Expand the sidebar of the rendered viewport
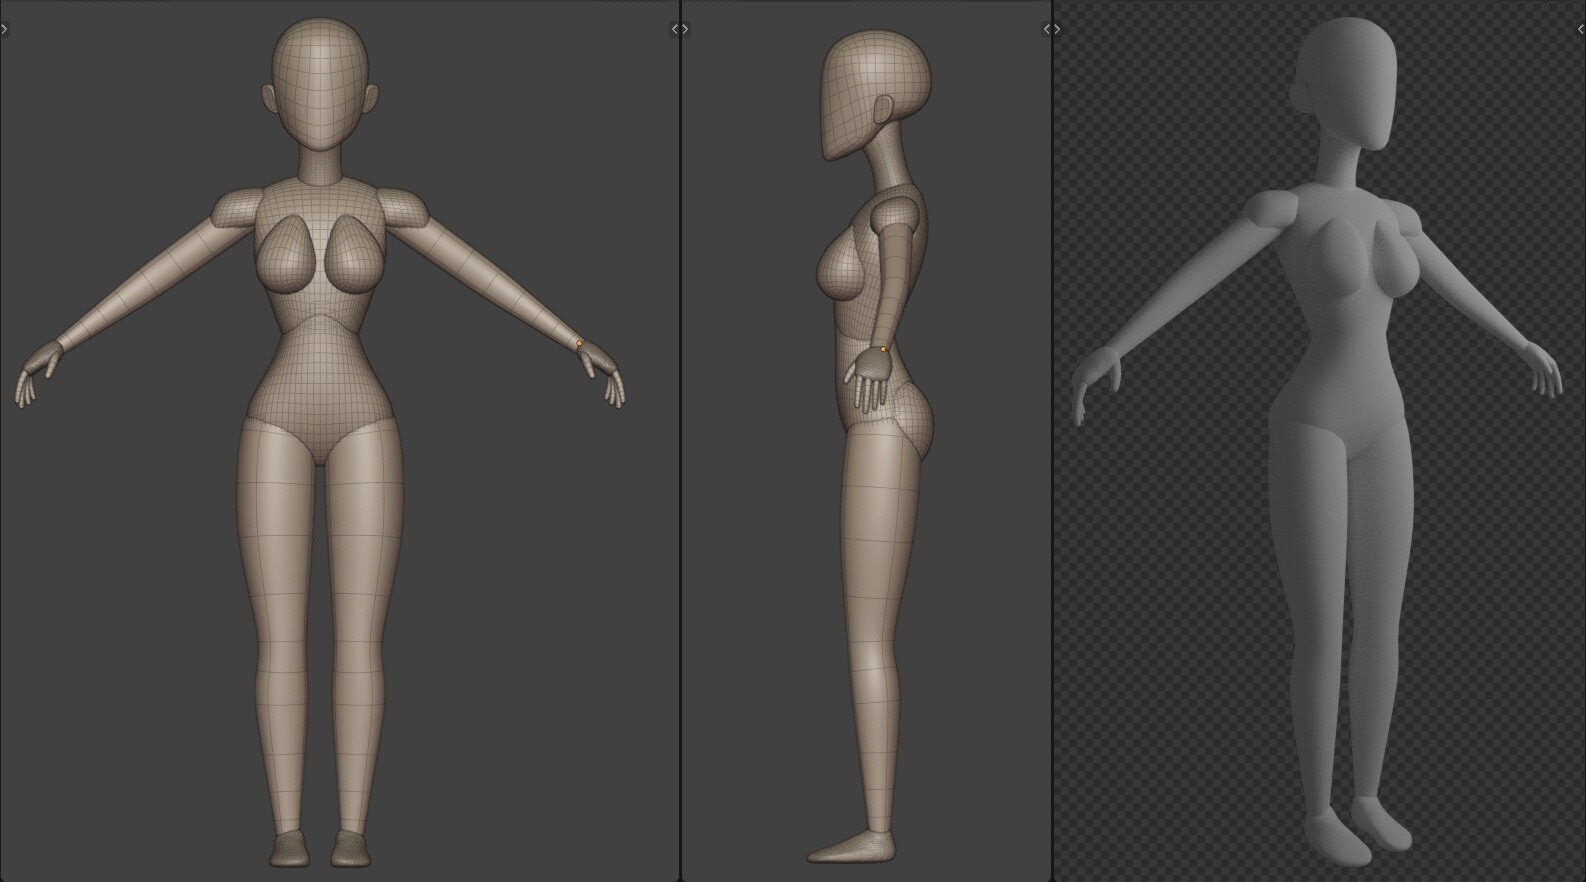The height and width of the screenshot is (882, 1586). coord(1581,29)
